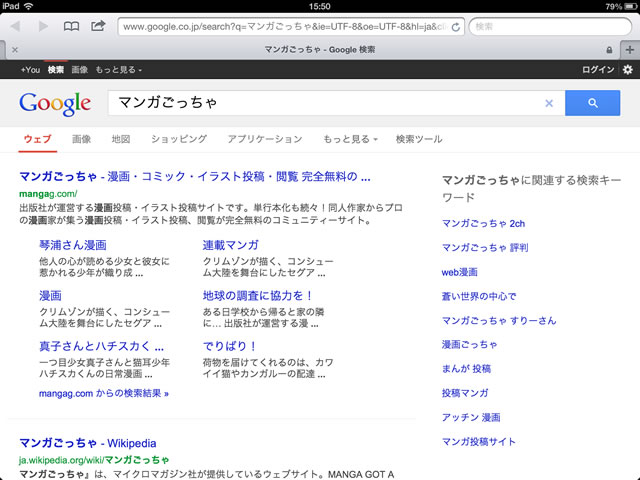Open the でりばり！ sitelink
Image resolution: width=640 pixels, height=480 pixels.
coord(230,346)
